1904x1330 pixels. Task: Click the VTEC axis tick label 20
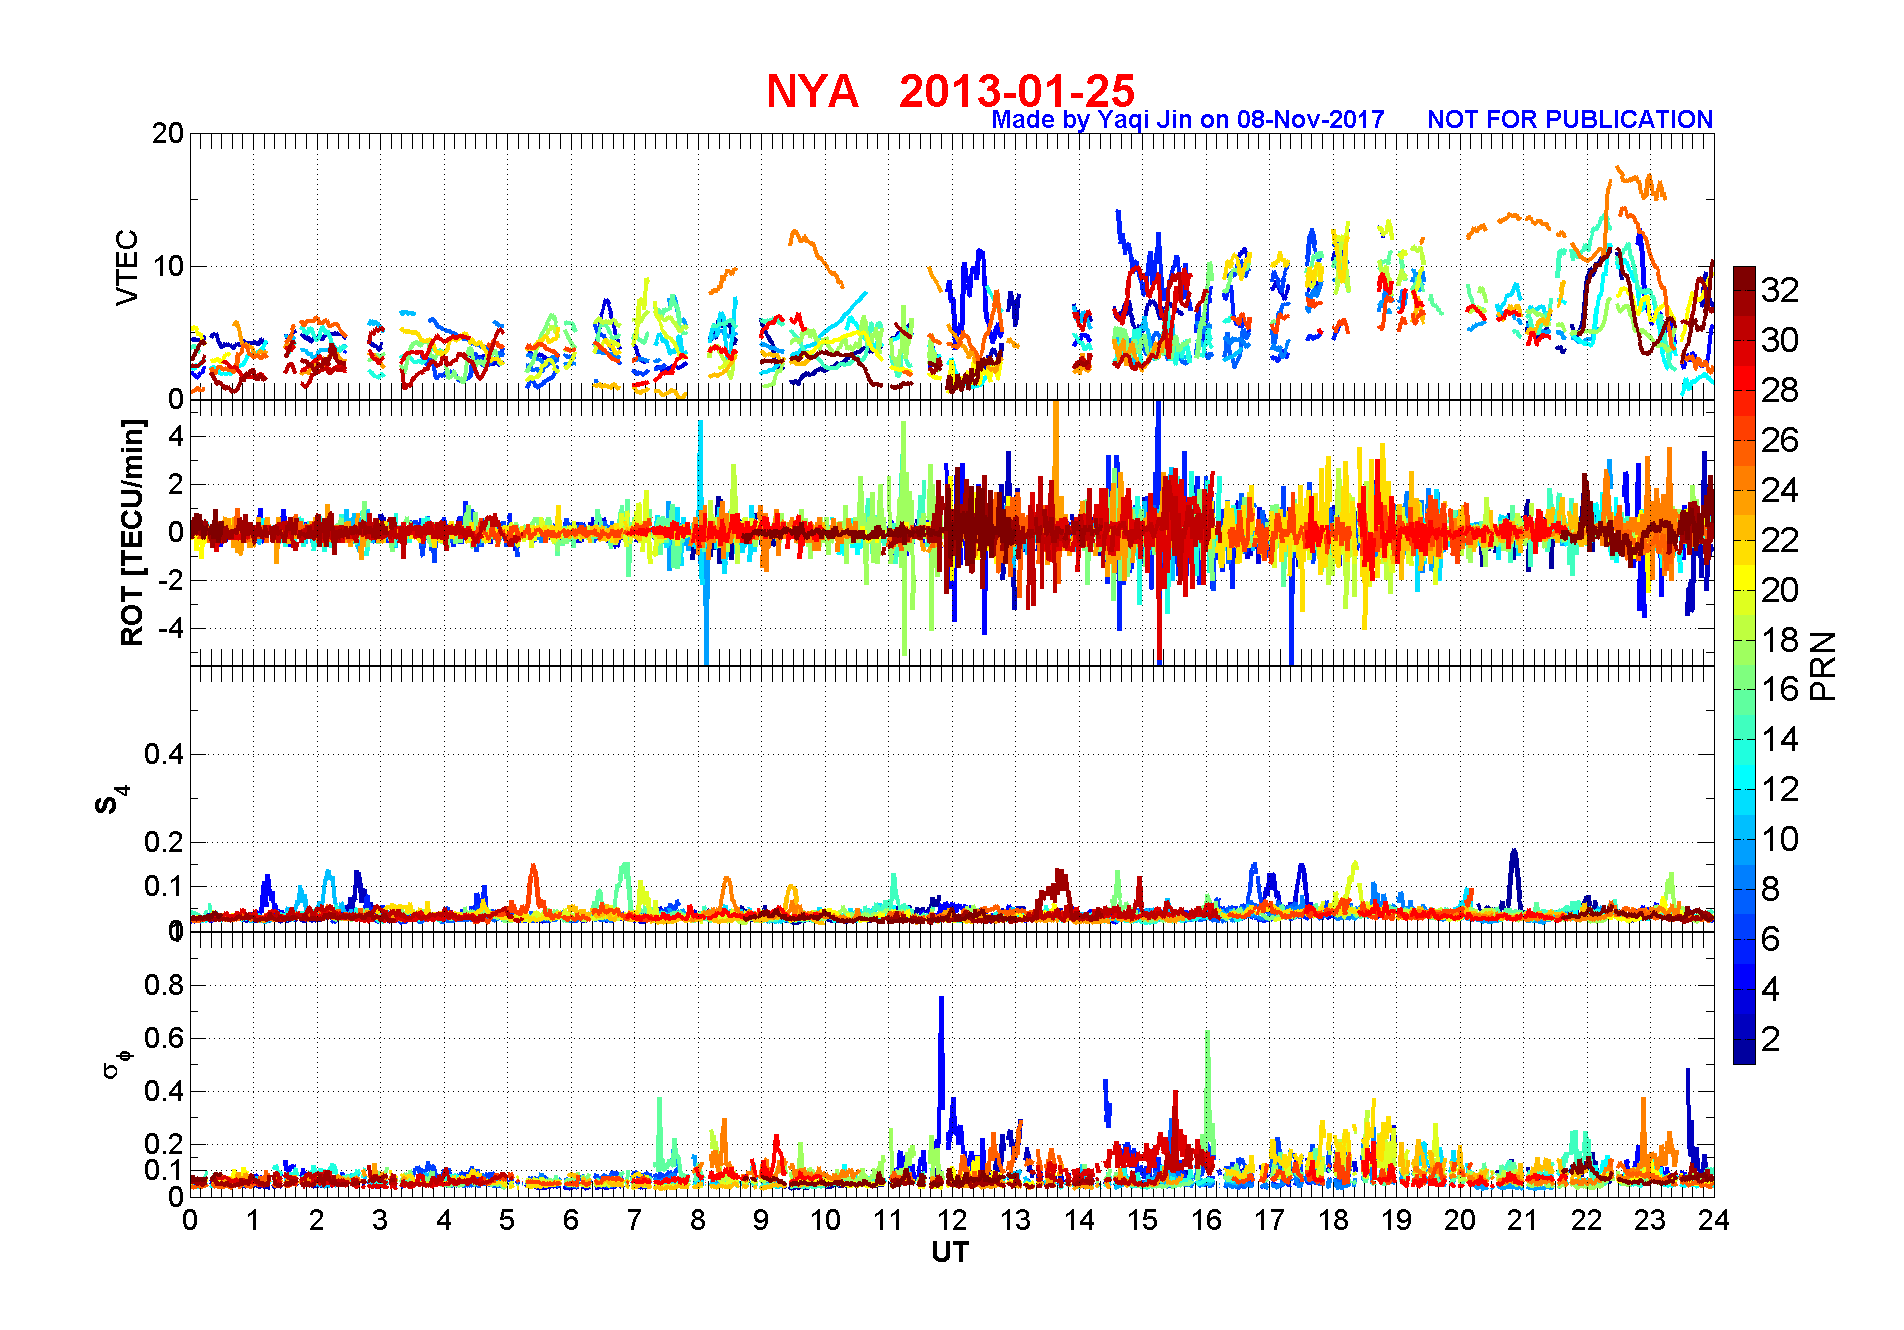[168, 133]
